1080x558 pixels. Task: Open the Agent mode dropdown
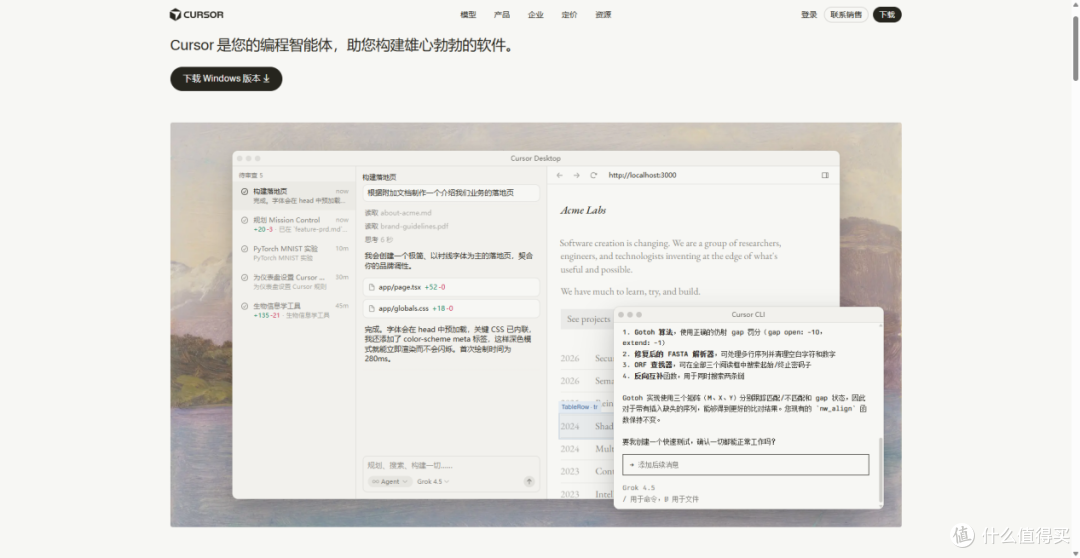390,482
